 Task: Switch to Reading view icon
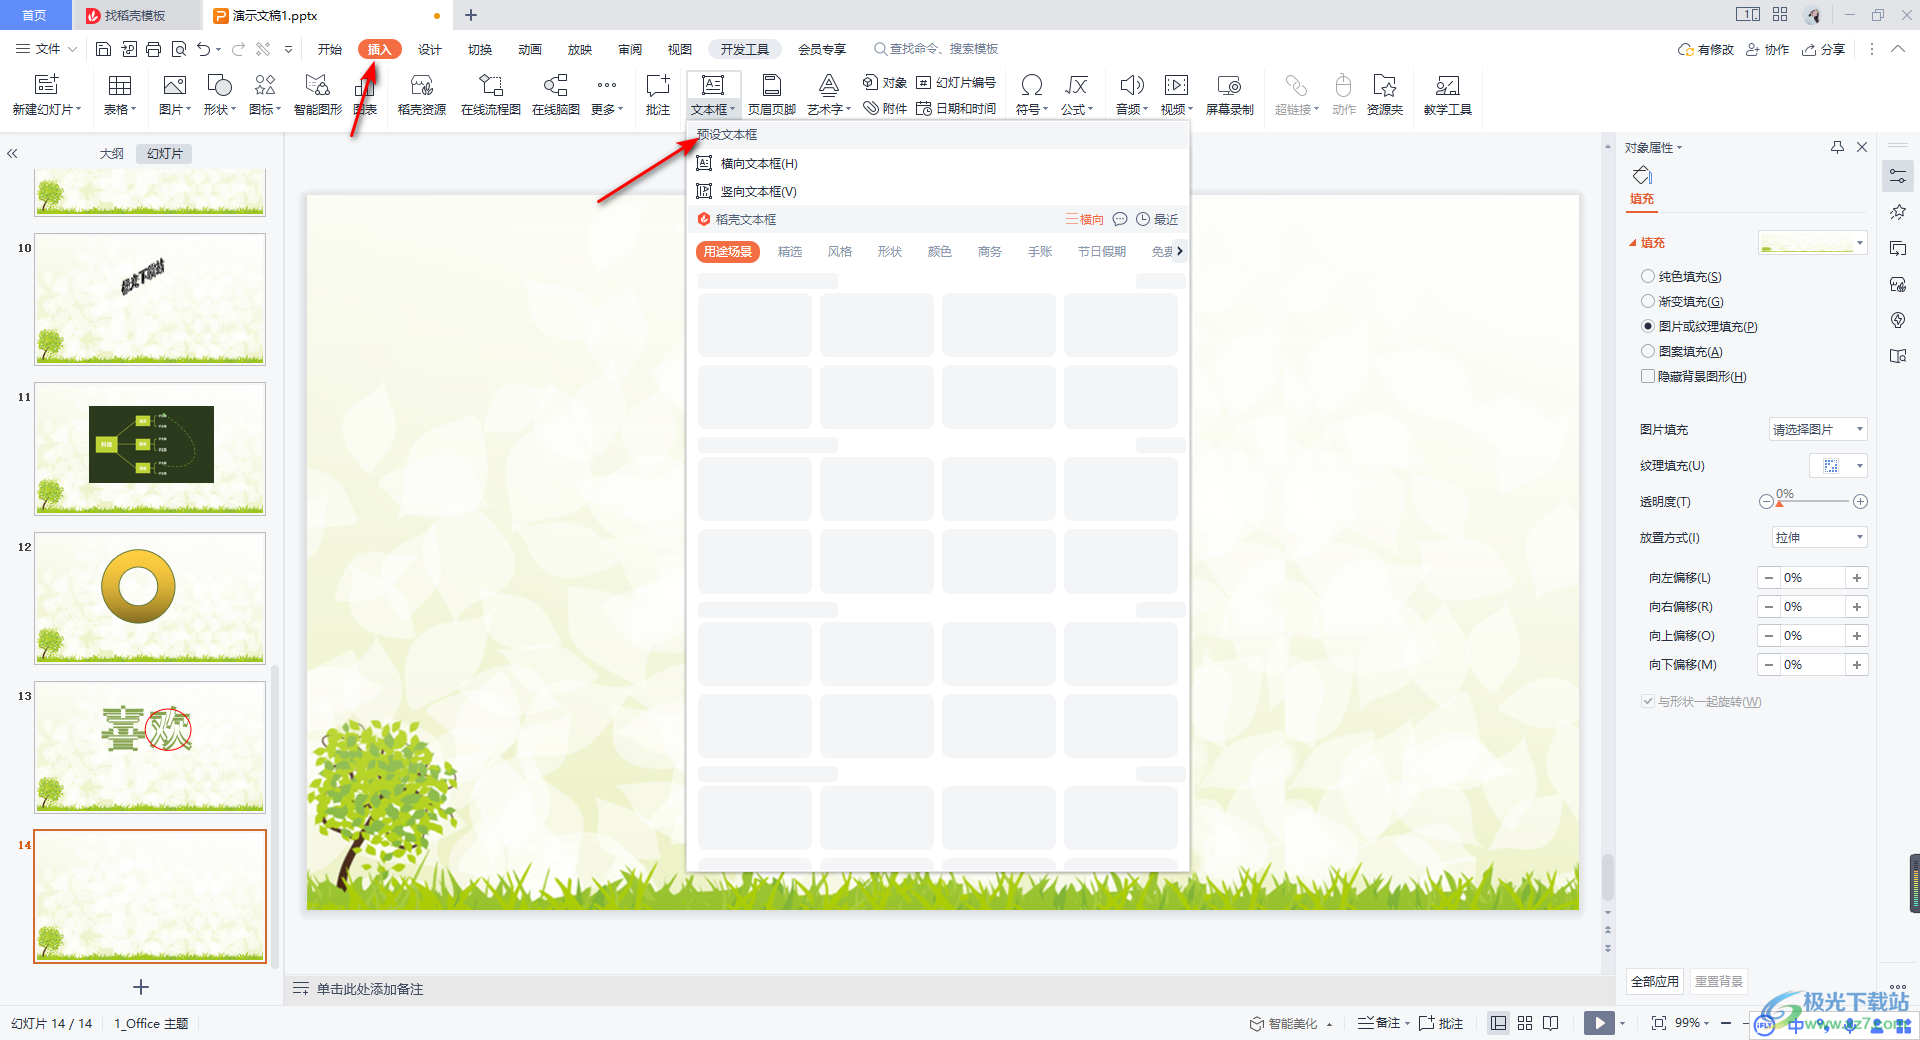1551,1023
